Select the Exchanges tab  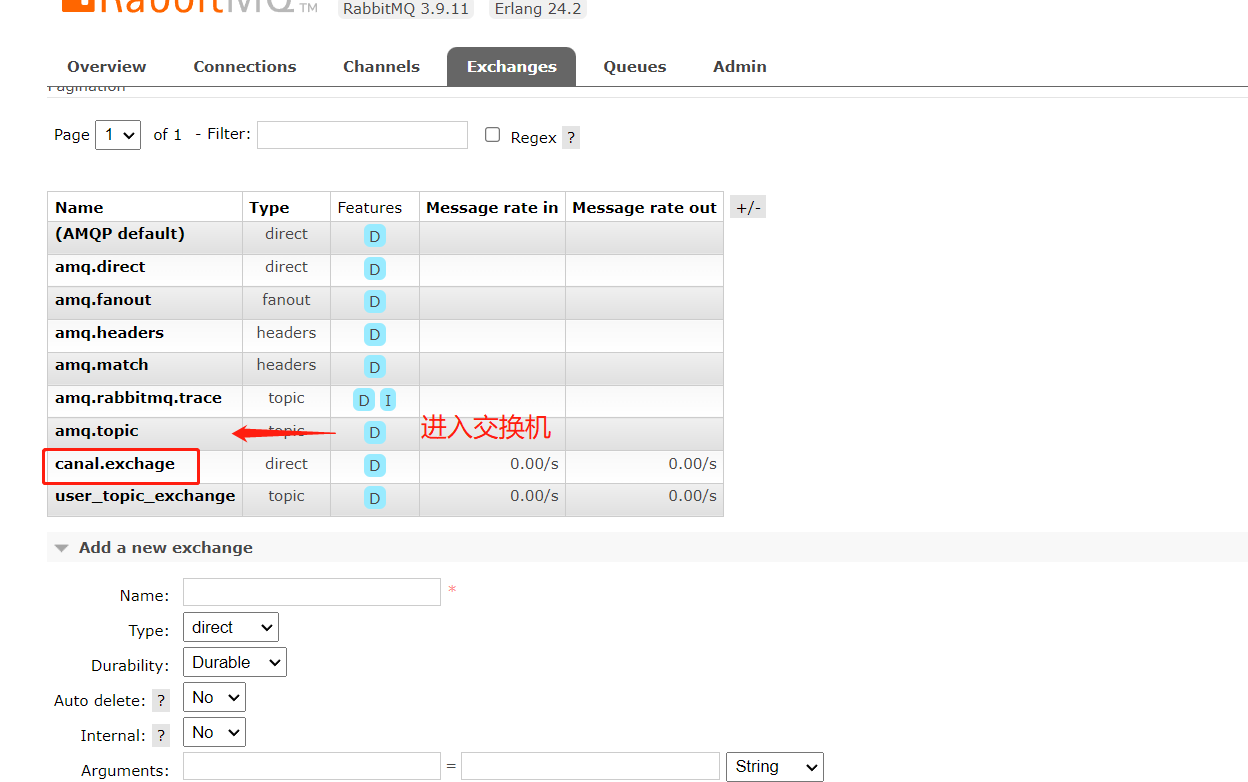(511, 67)
